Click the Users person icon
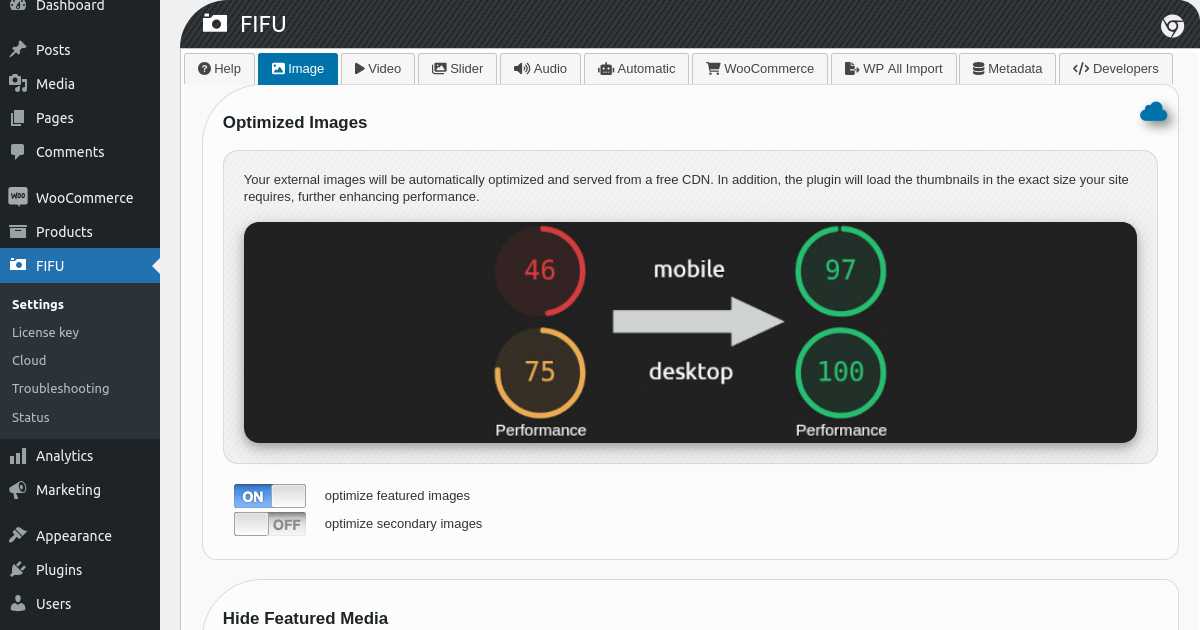 [x=18, y=604]
